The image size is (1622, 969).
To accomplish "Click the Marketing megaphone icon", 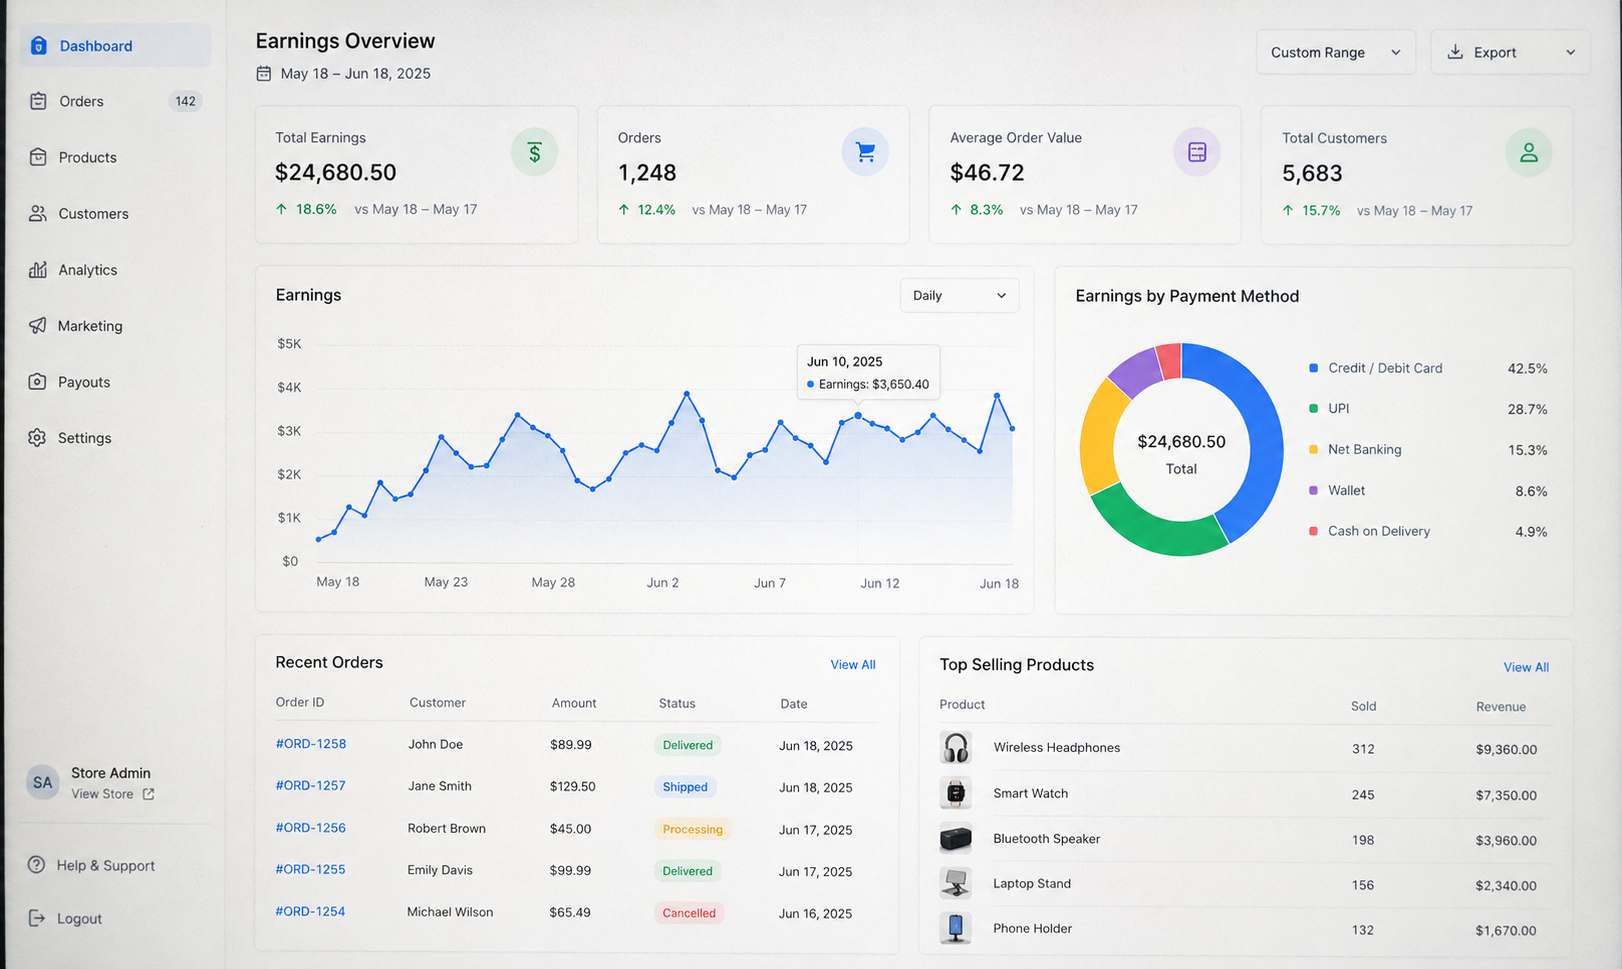I will tap(38, 325).
